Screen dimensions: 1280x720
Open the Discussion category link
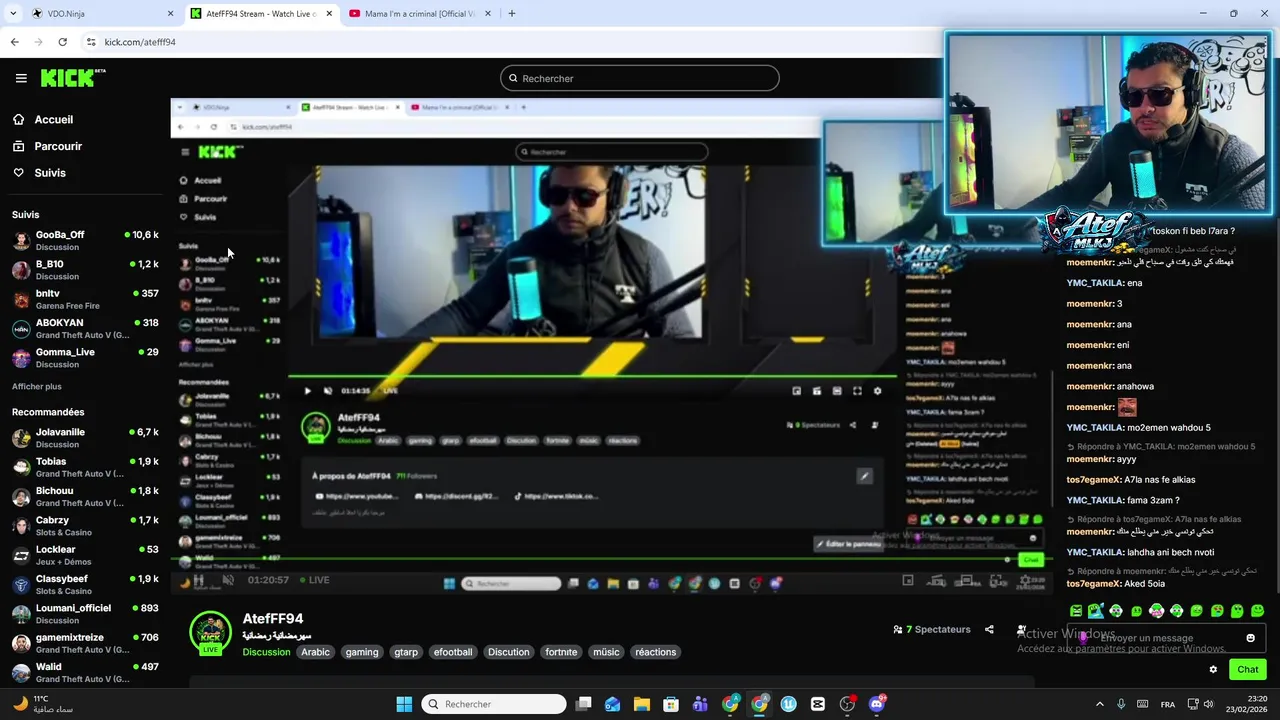(266, 652)
